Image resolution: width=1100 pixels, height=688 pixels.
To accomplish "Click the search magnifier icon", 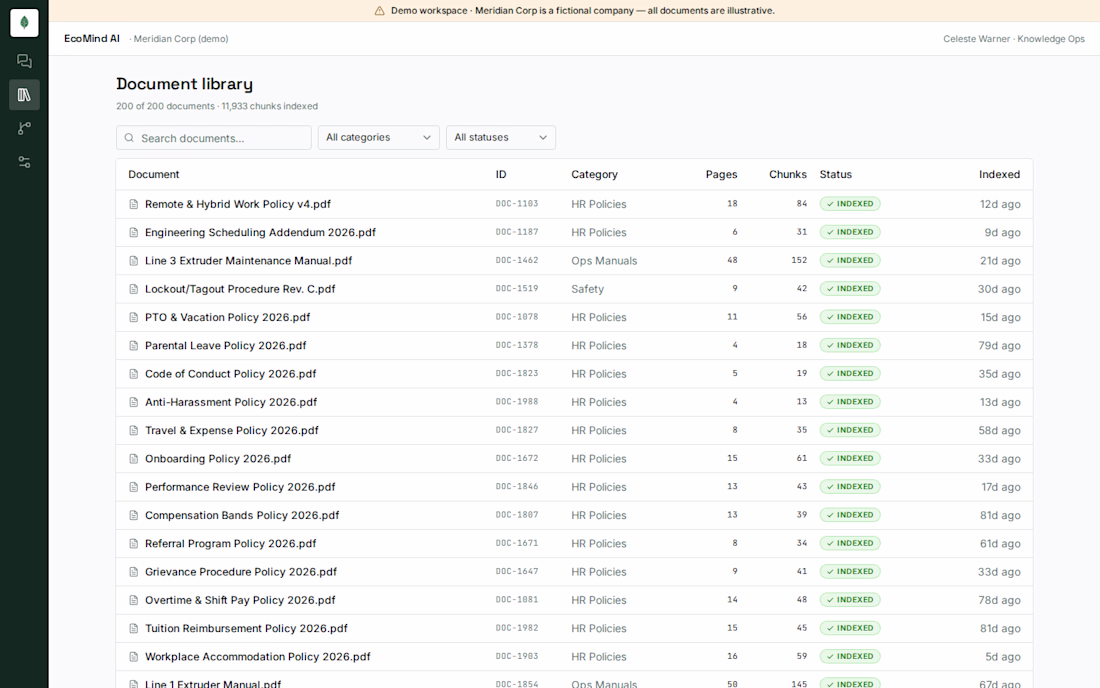I will pos(129,138).
